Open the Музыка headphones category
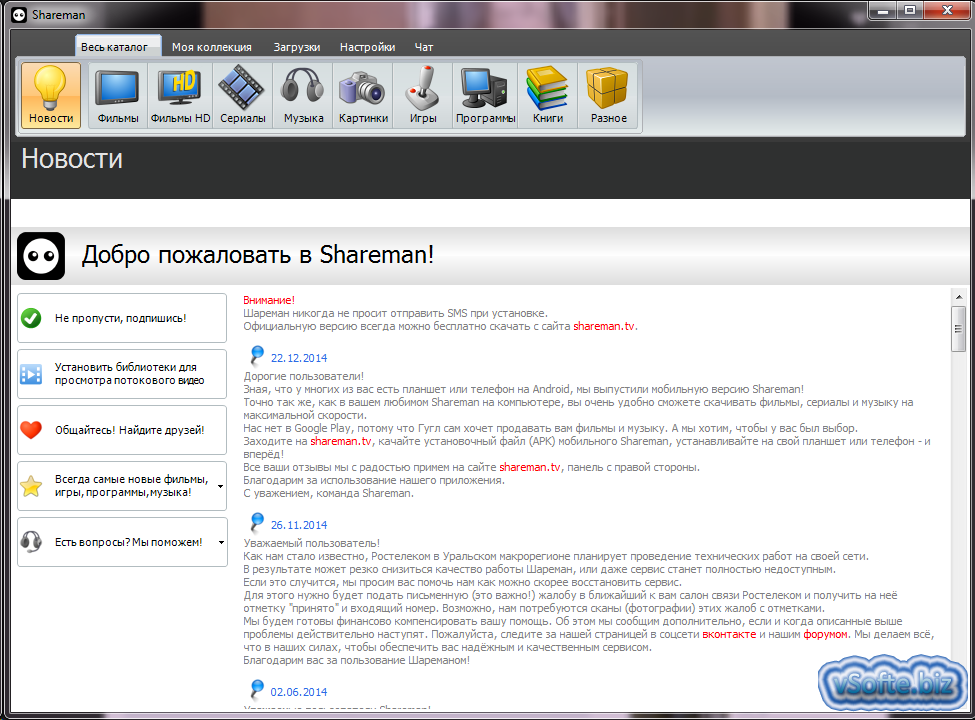The image size is (975, 720). (x=303, y=95)
